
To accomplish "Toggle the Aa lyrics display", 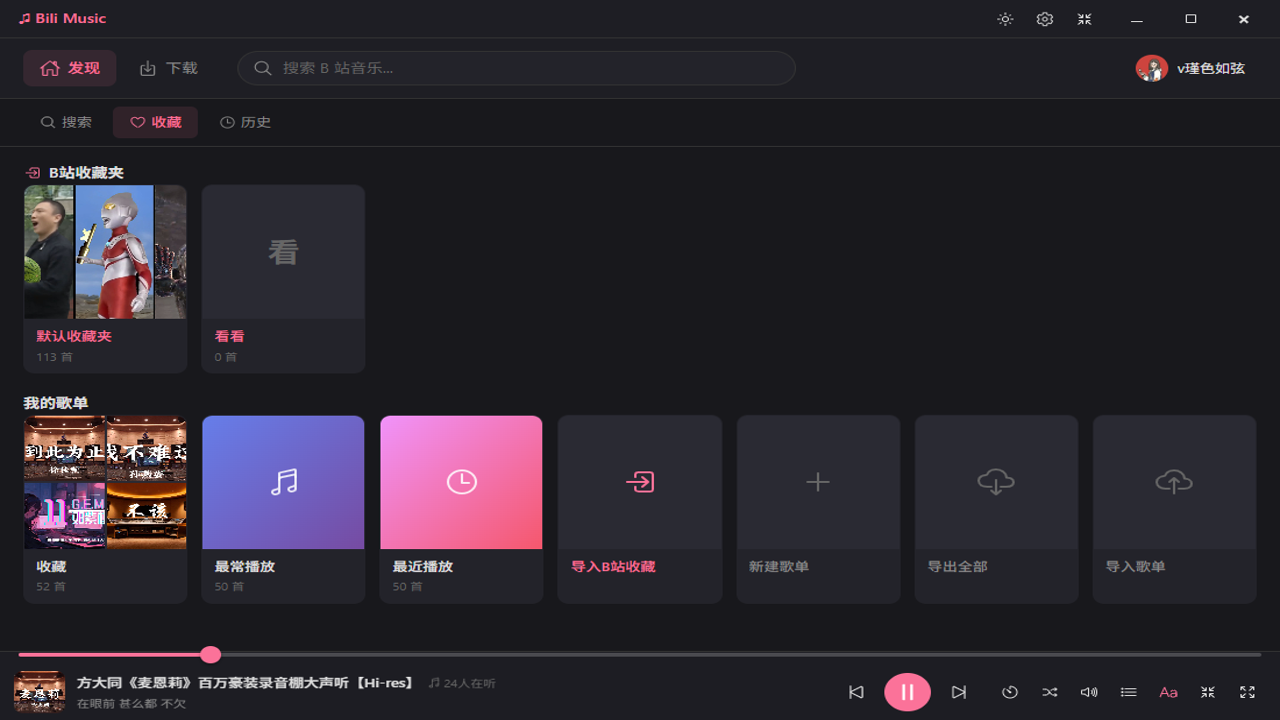I will [1168, 692].
